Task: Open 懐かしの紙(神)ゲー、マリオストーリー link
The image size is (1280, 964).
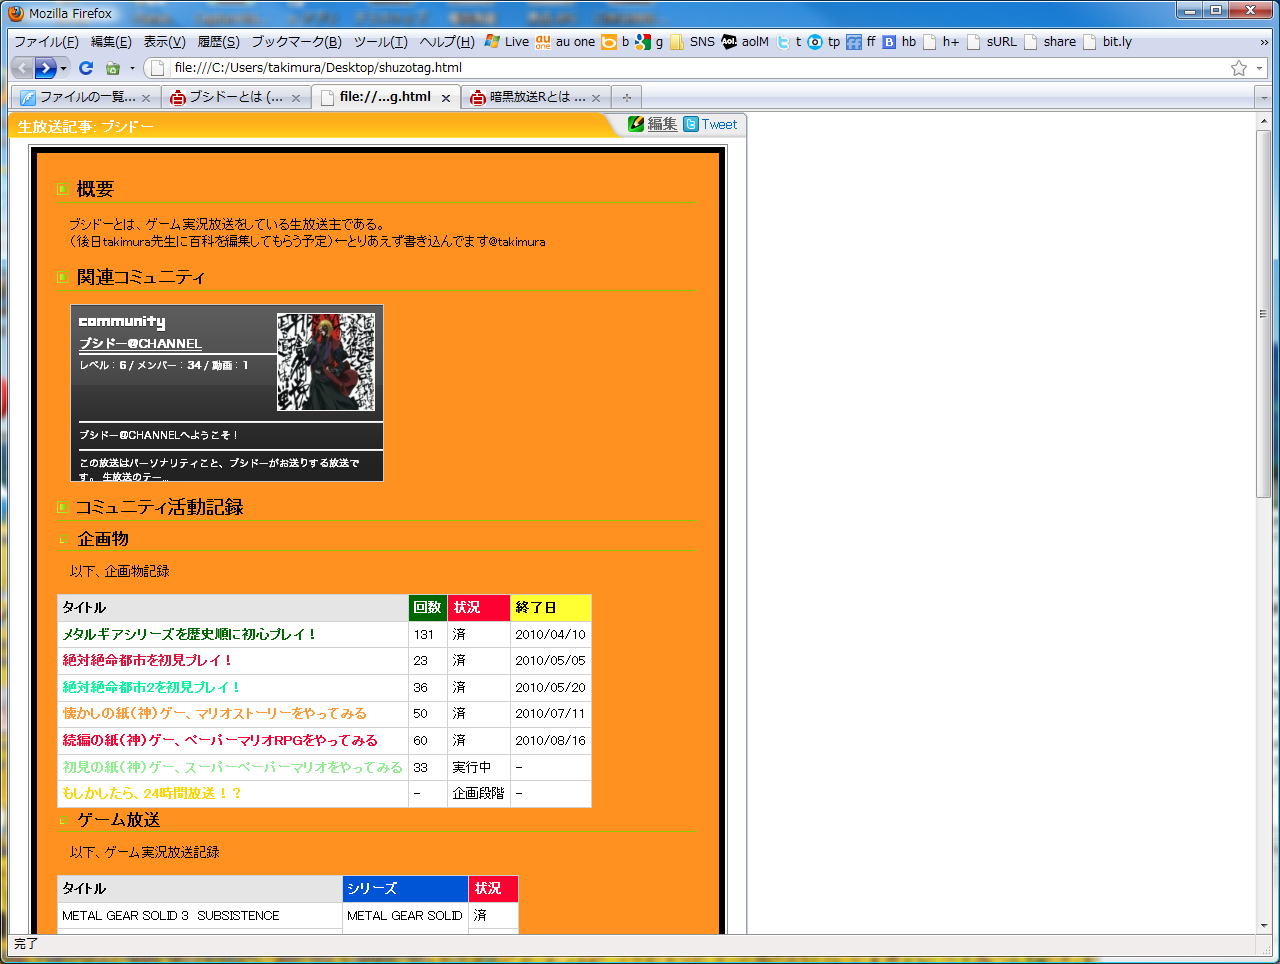Action: pyautogui.click(x=215, y=713)
